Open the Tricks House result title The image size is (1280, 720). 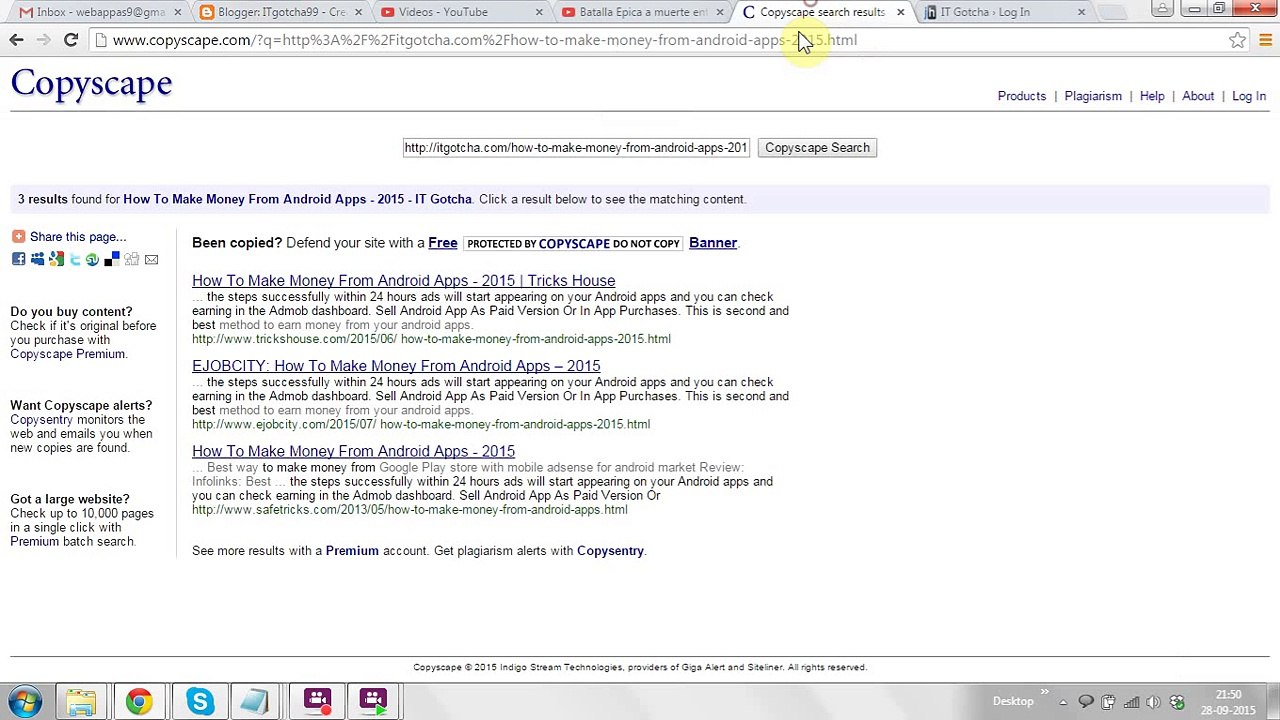tap(403, 281)
